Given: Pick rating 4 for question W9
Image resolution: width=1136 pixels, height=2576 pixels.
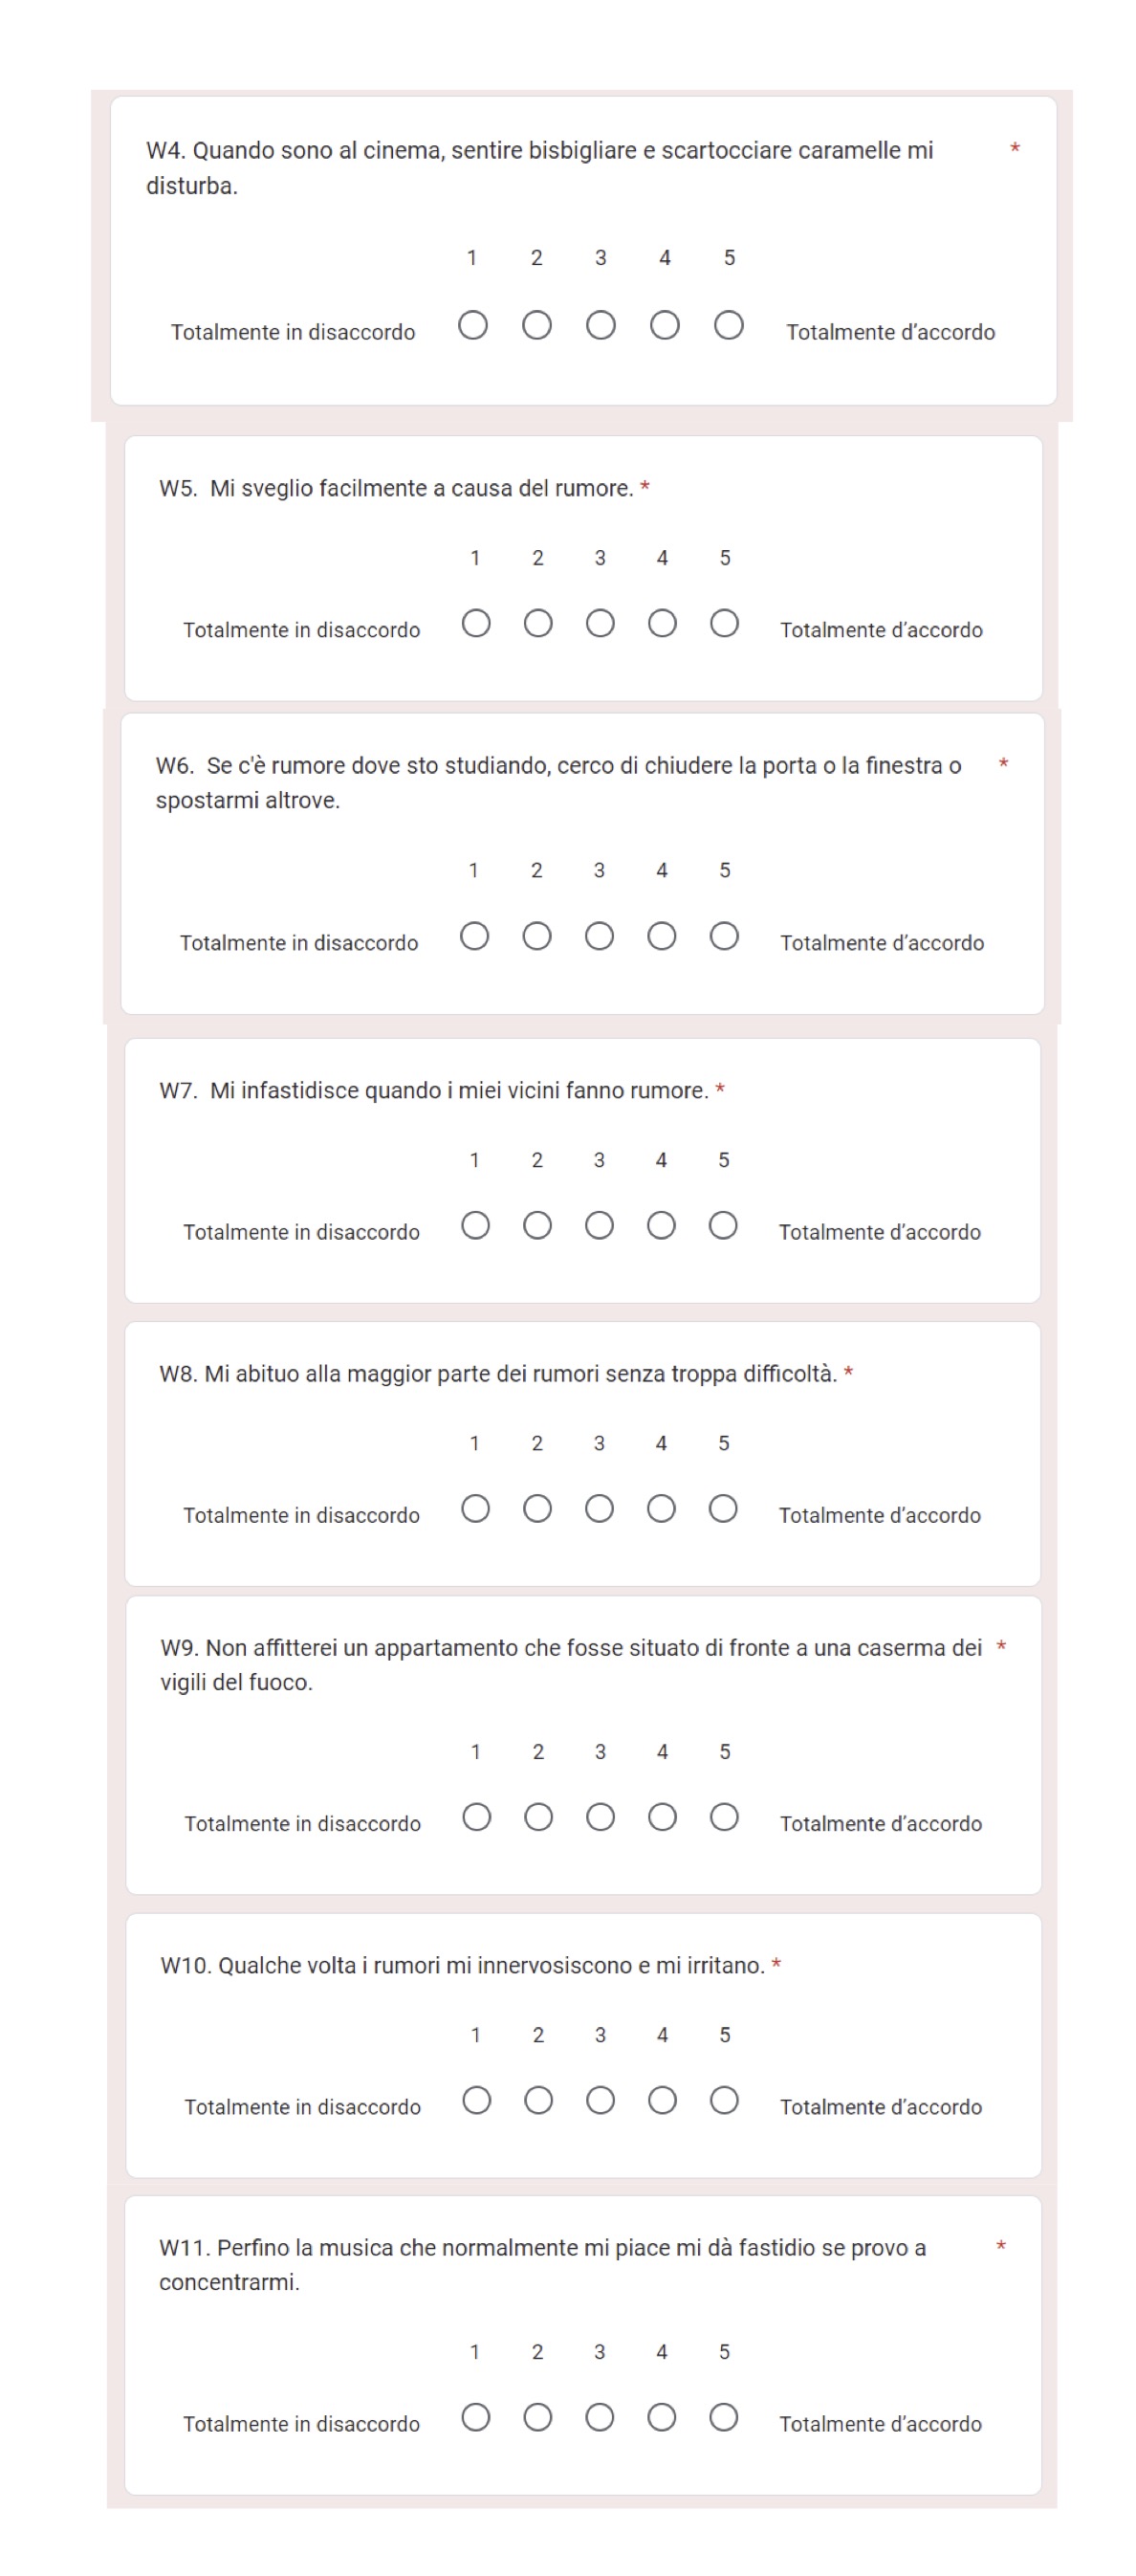Looking at the screenshot, I should click(x=662, y=1816).
